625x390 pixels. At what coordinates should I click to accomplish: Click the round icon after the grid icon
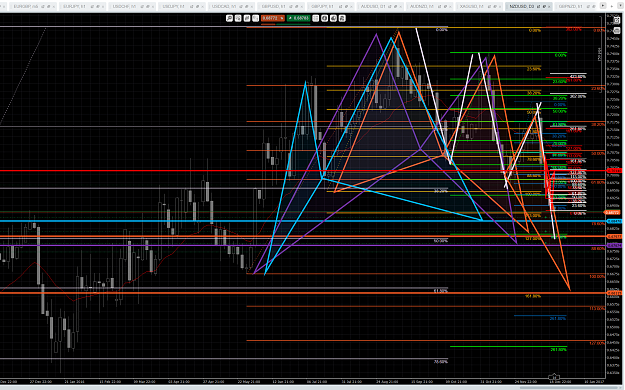tap(324, 18)
